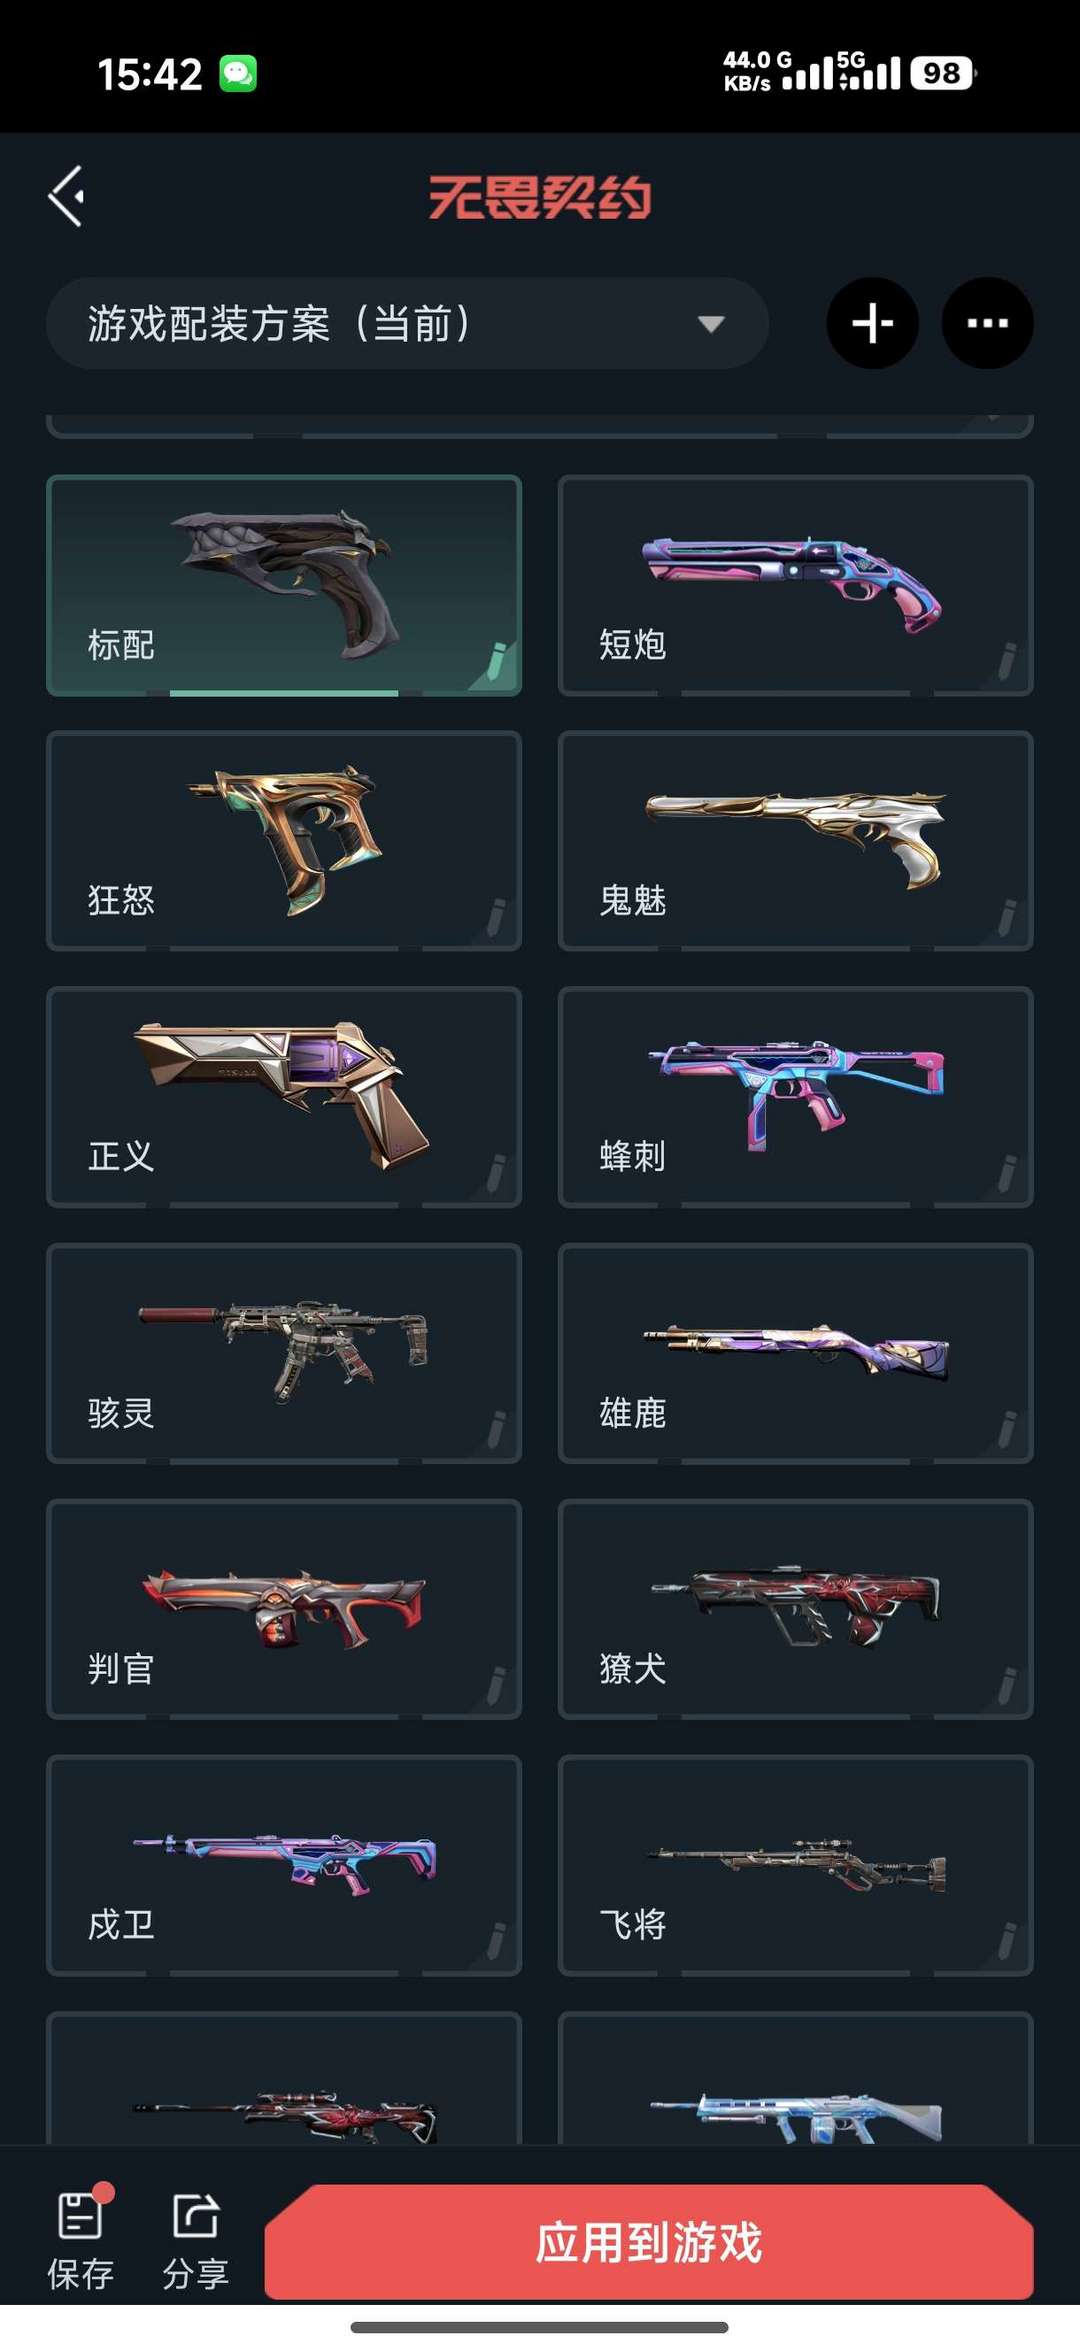Select the 正义 revolver card
This screenshot has height=2351, width=1080.
tap(284, 1097)
